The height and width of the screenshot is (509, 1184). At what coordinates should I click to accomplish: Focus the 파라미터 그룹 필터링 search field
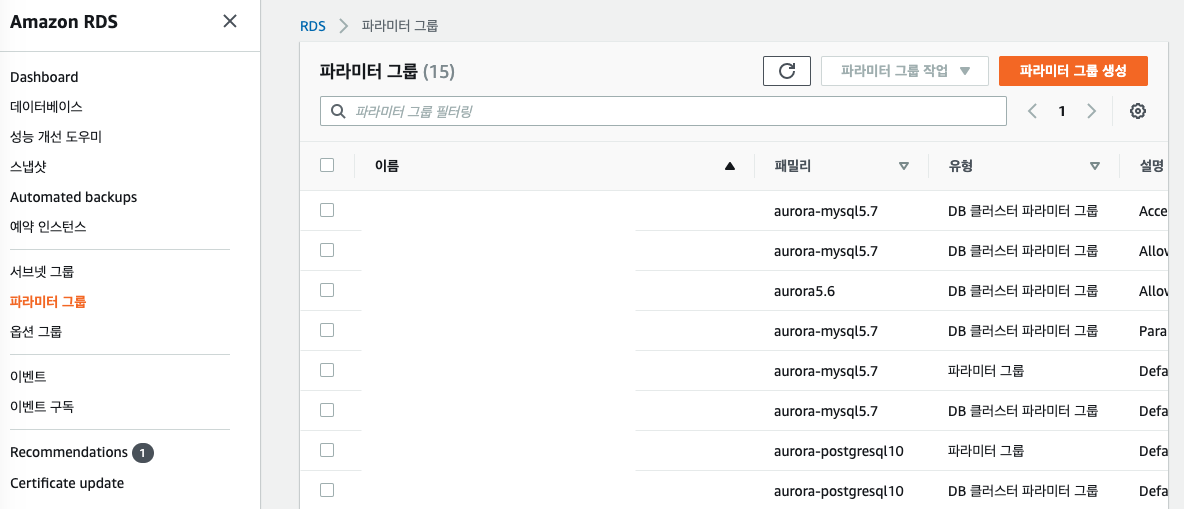pos(670,111)
